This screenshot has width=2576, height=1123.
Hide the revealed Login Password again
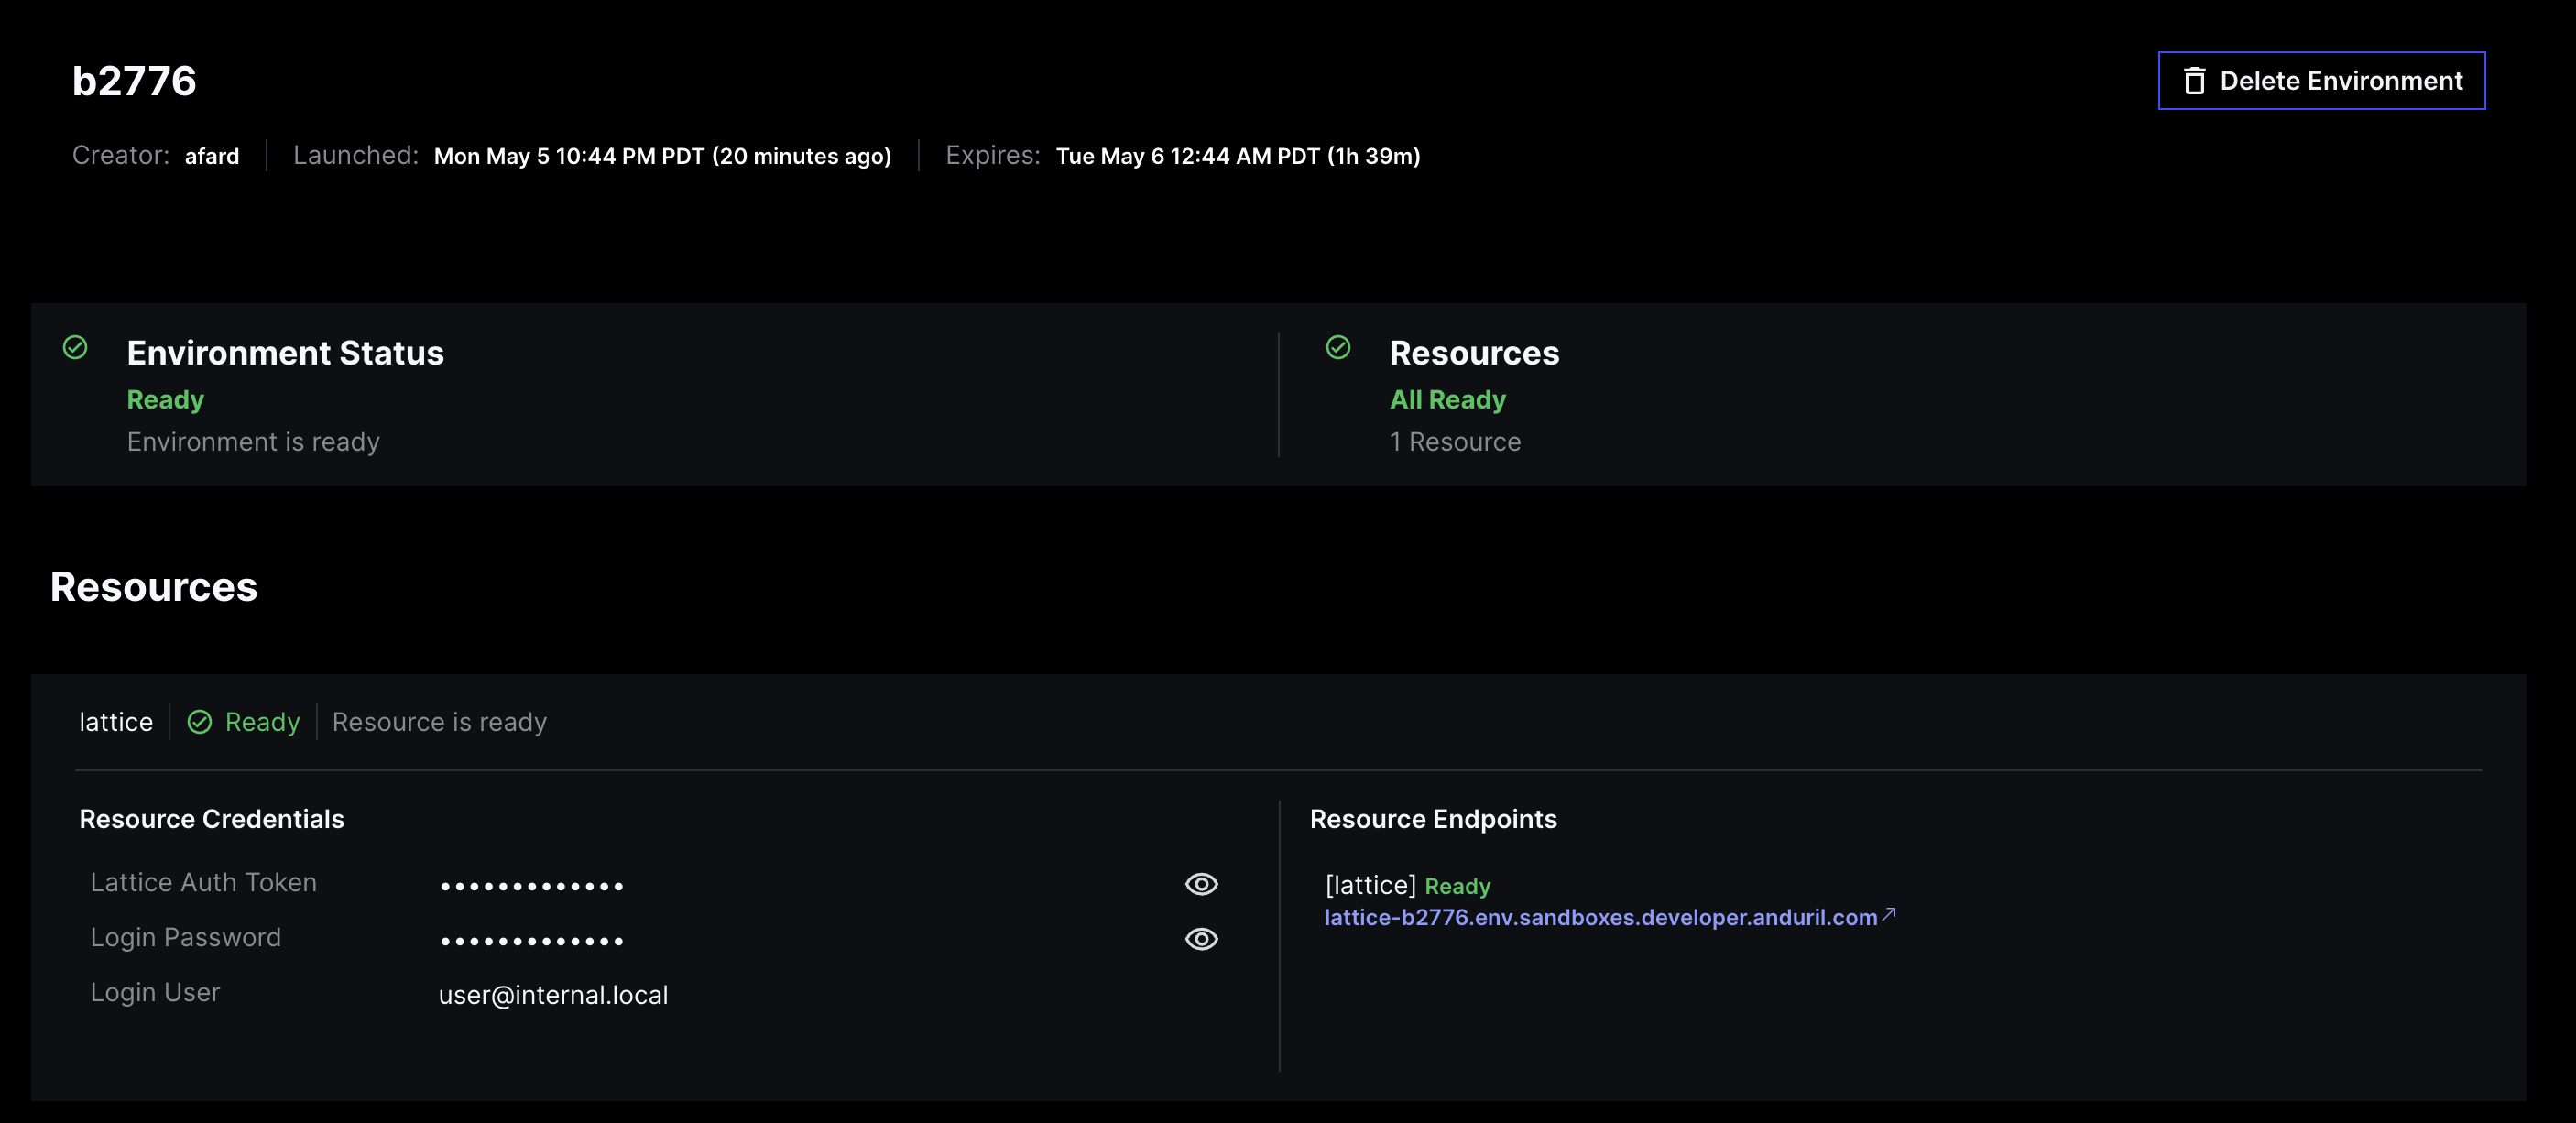[1201, 939]
